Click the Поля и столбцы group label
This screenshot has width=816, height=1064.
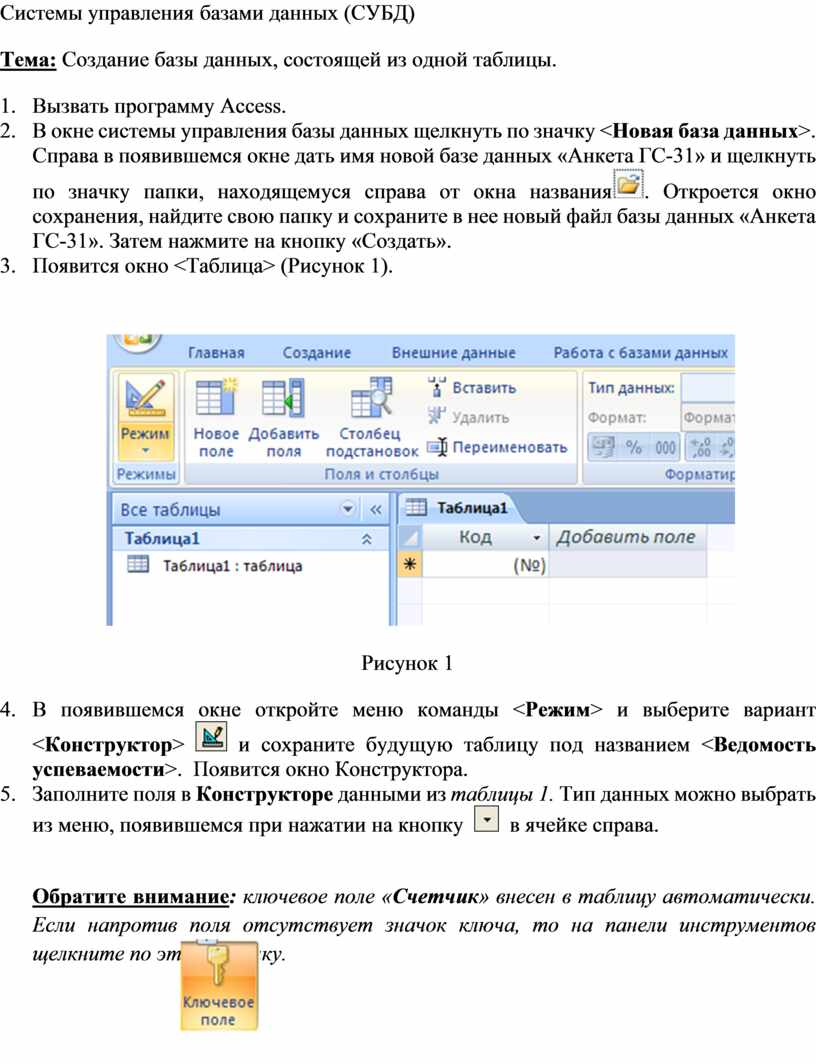click(x=381, y=474)
